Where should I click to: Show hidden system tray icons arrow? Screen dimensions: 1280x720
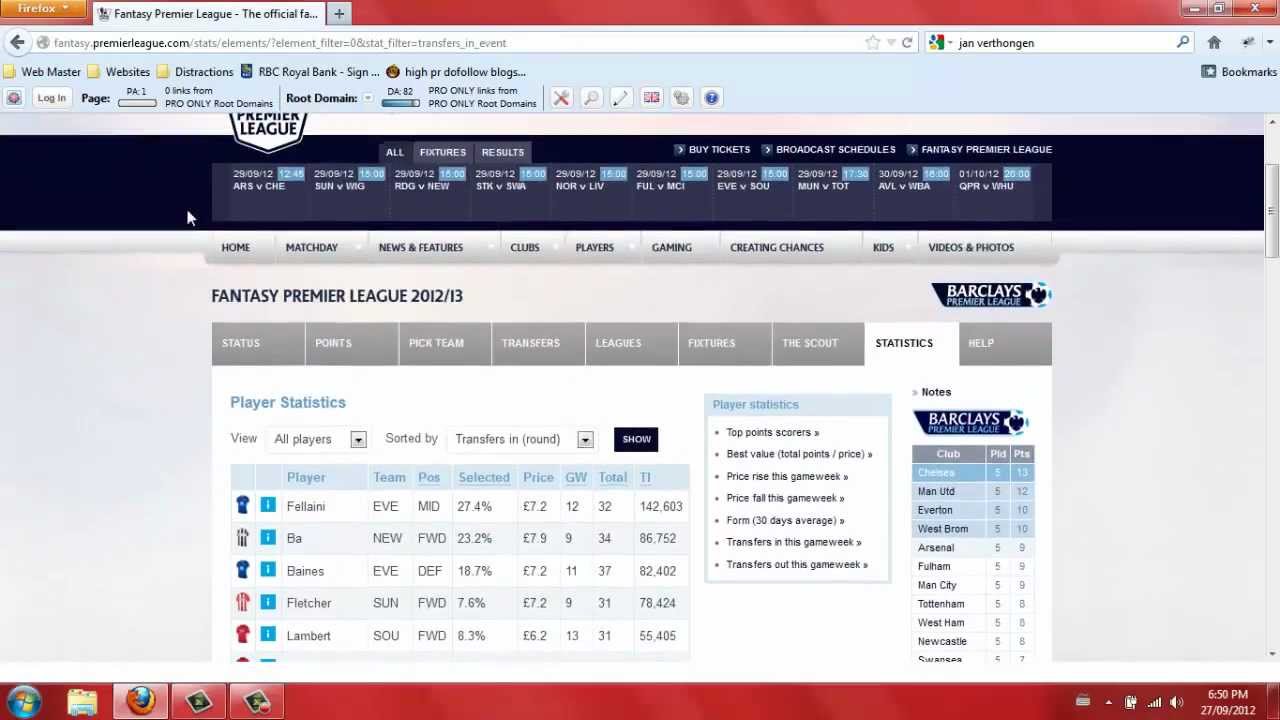click(1108, 702)
